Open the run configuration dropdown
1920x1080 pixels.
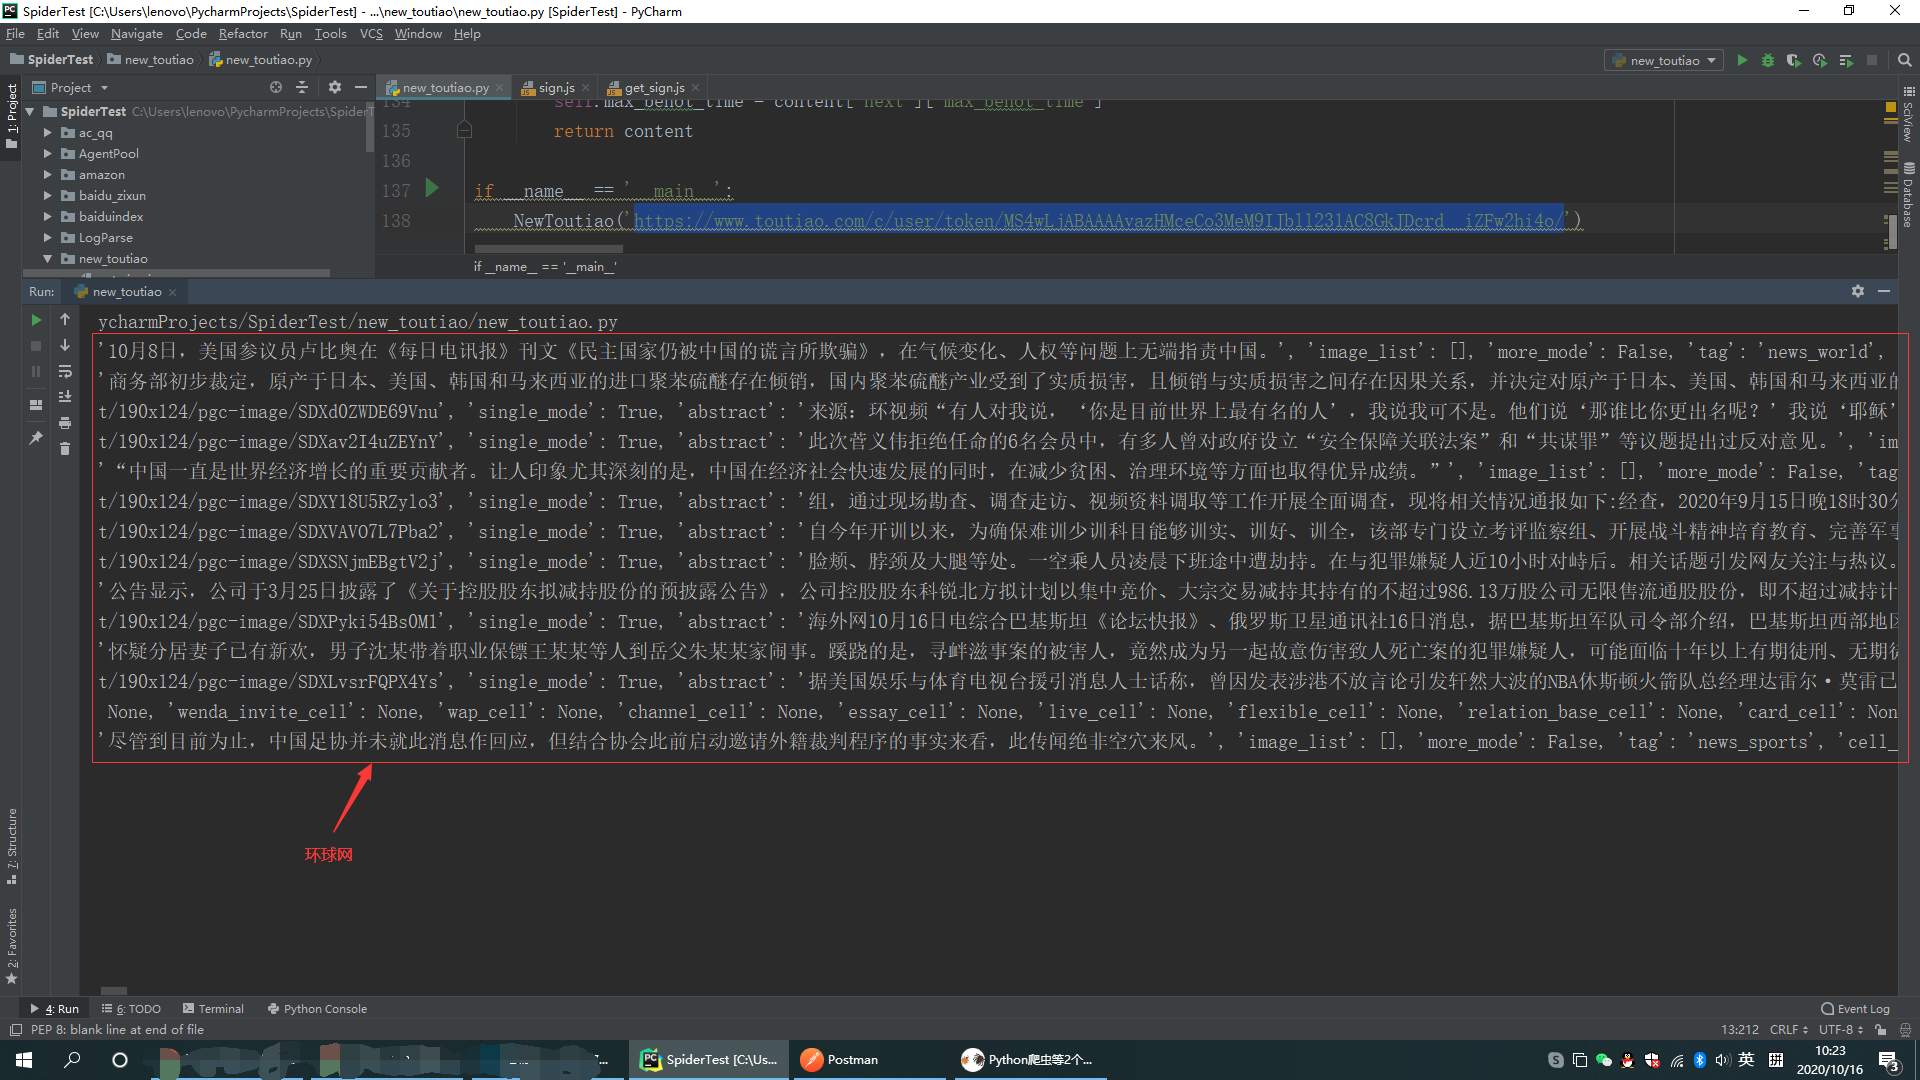tap(1665, 61)
